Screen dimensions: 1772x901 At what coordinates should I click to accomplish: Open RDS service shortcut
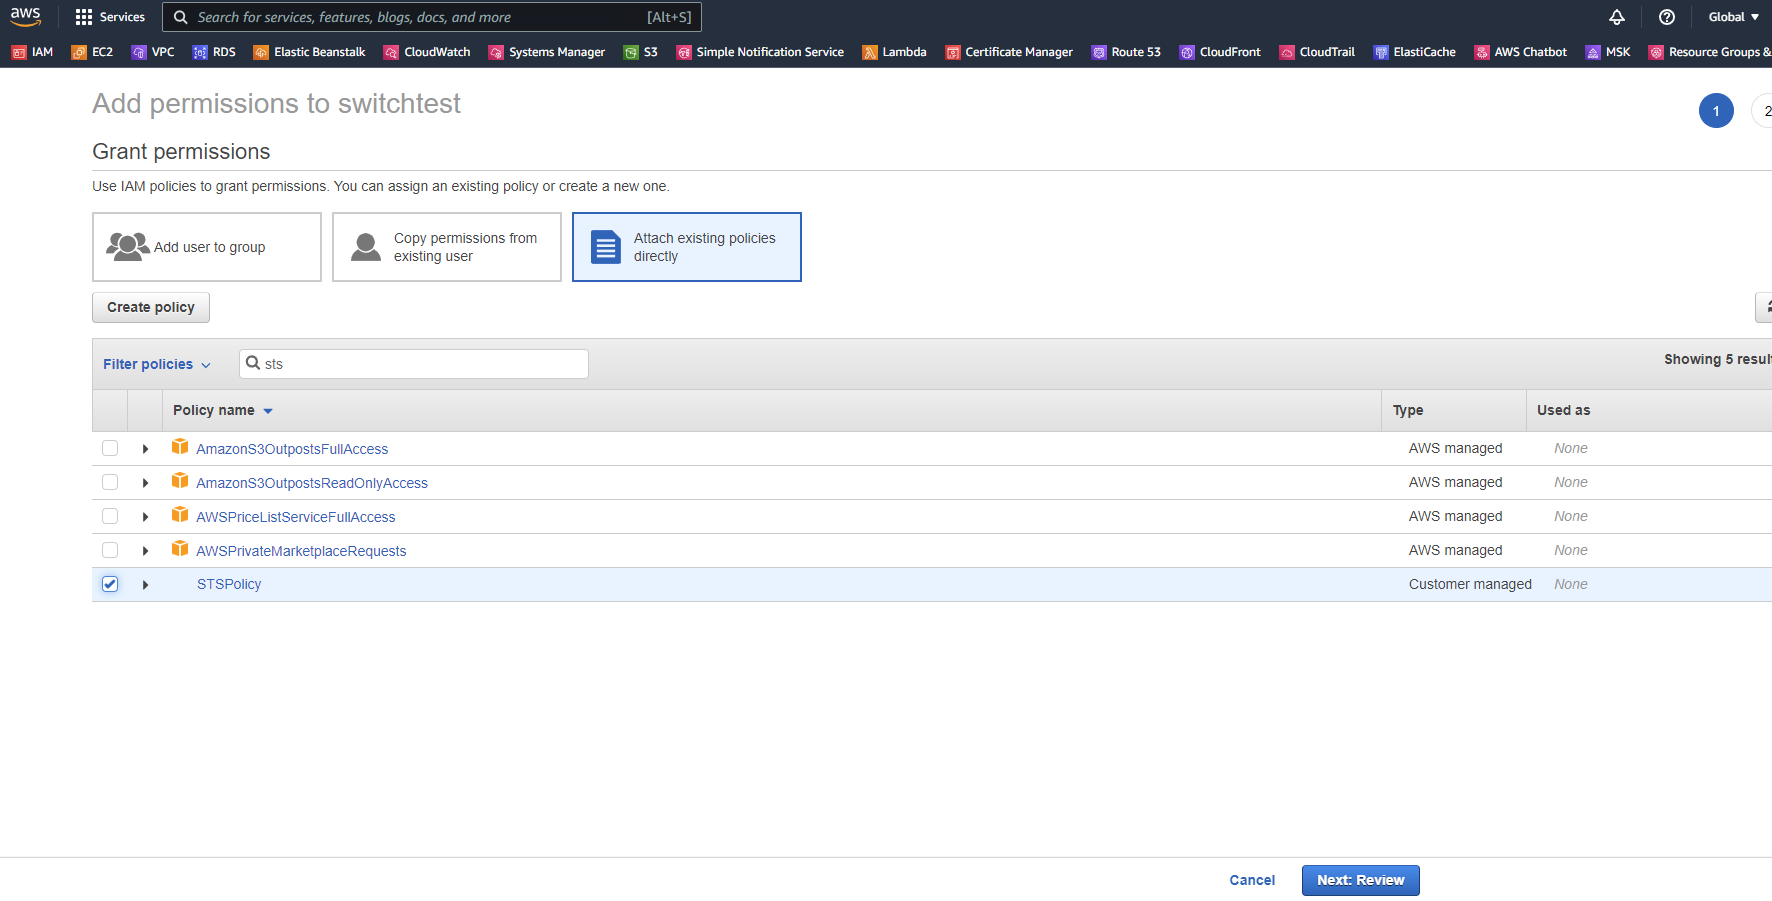click(x=214, y=52)
